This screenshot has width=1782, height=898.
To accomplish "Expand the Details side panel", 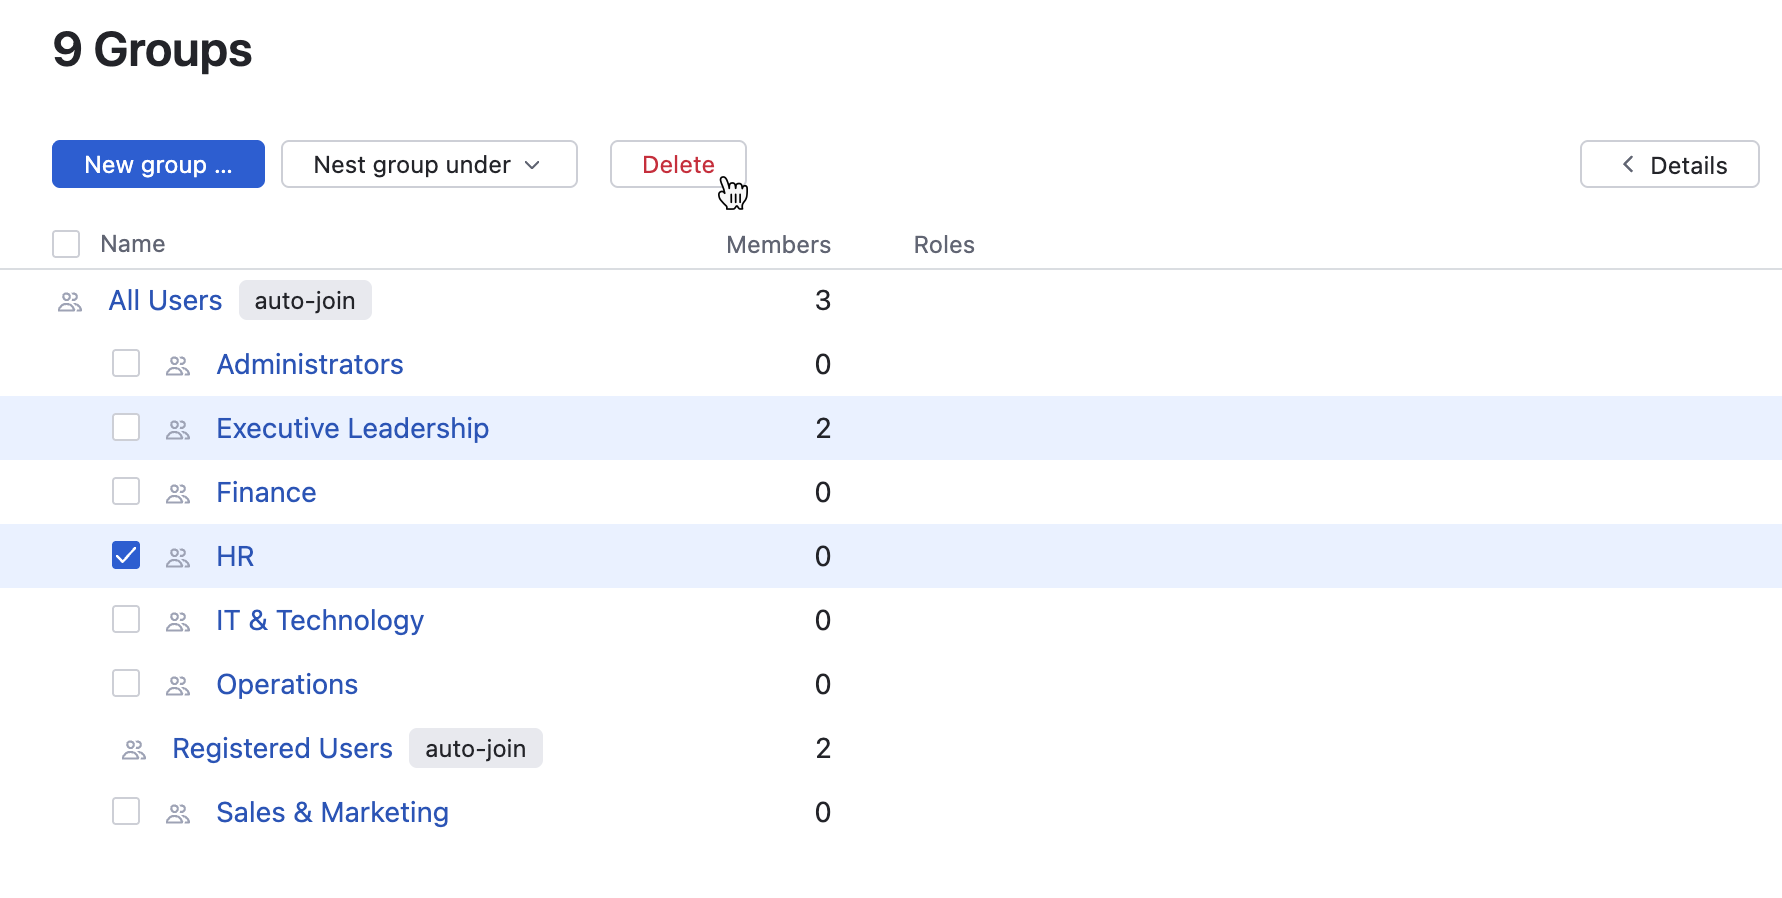I will tap(1669, 164).
